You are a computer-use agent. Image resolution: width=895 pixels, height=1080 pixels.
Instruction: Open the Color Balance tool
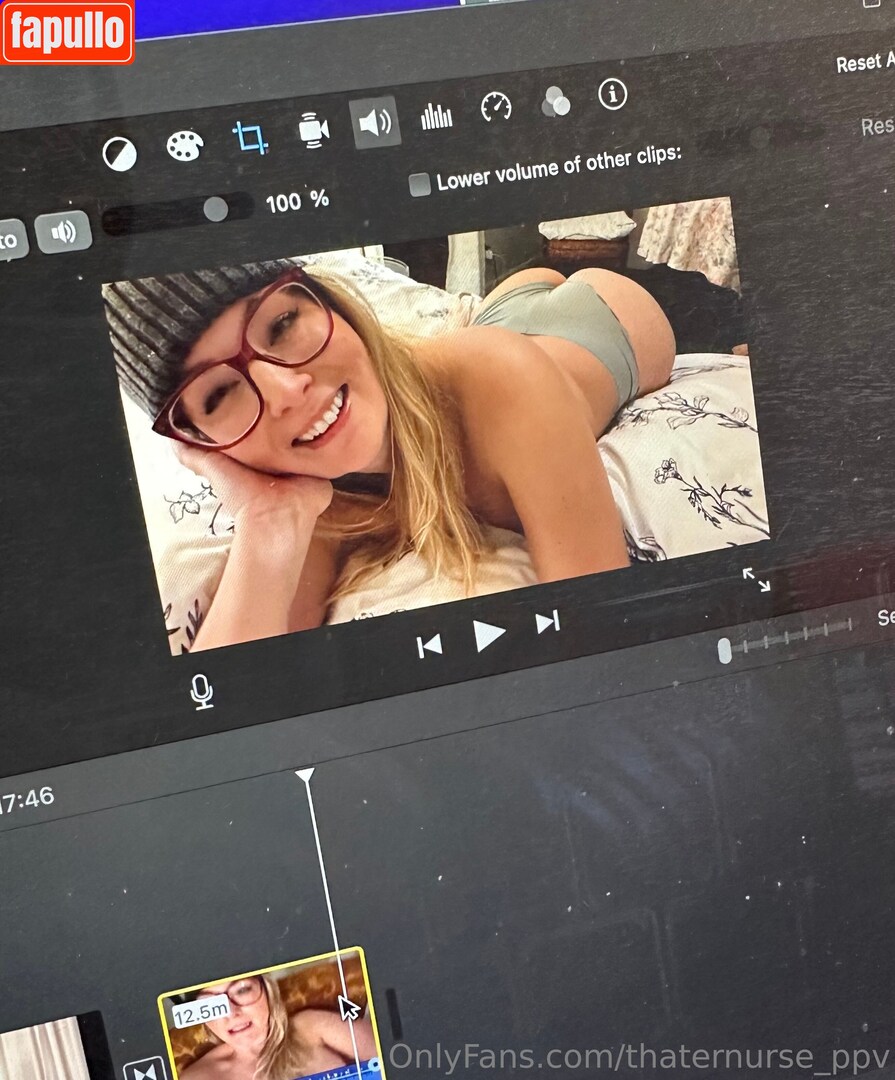pyautogui.click(x=120, y=154)
